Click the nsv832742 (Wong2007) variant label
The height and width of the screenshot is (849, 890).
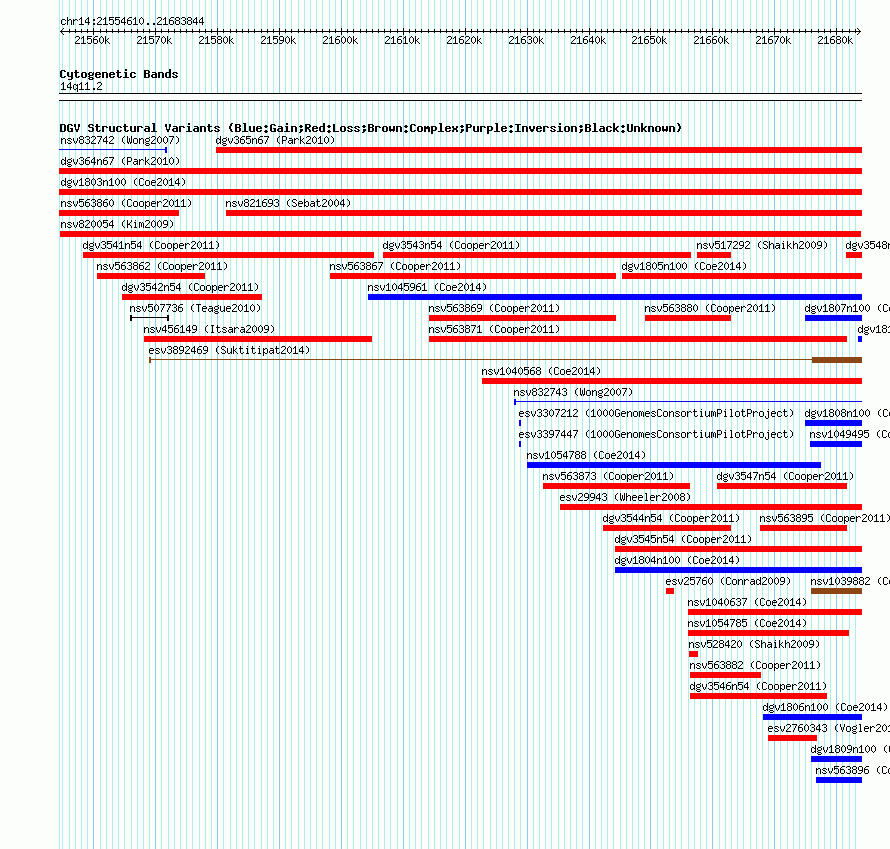click(x=120, y=140)
